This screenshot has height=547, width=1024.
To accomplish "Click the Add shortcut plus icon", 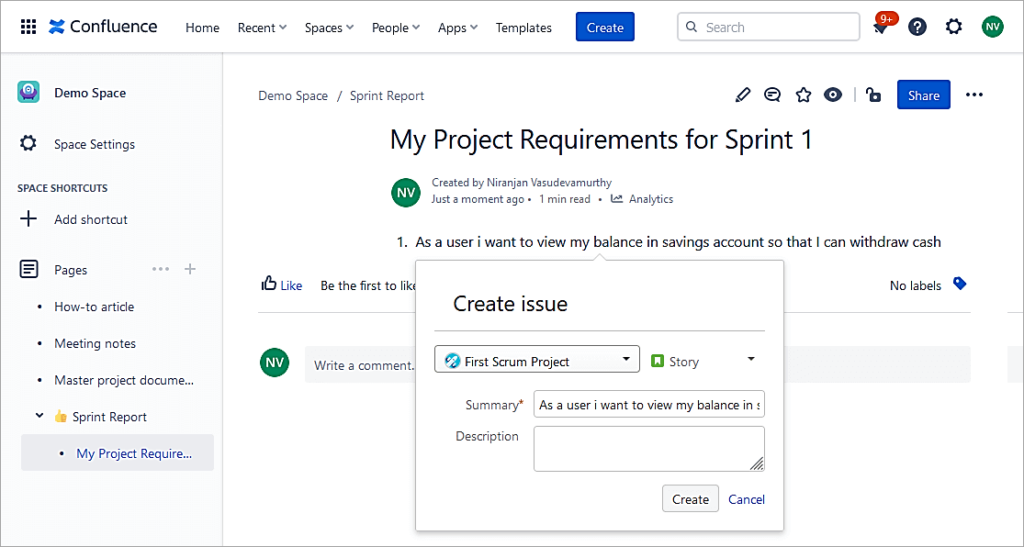I will tap(29, 219).
